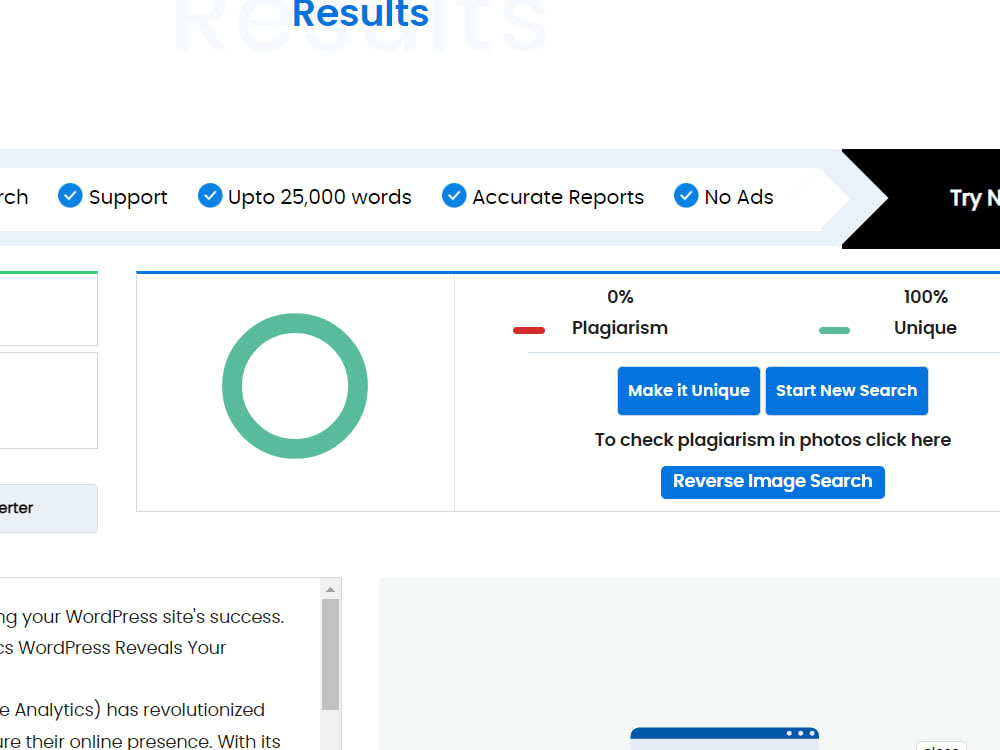1000x750 pixels.
Task: Click the text box scrollbar thumb
Action: coord(330,654)
